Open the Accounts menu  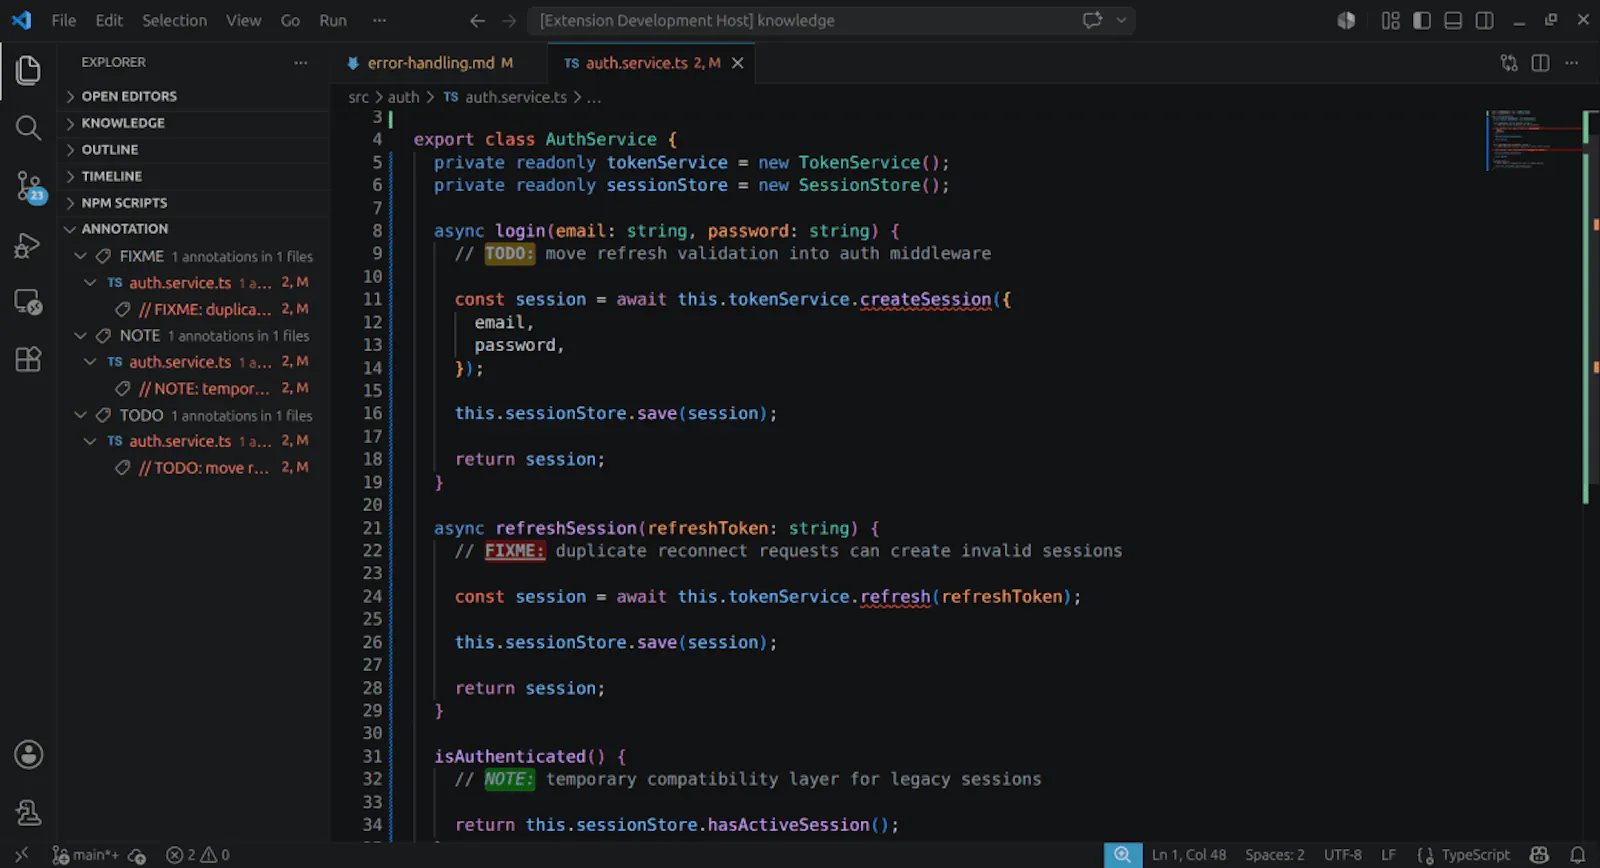(28, 755)
